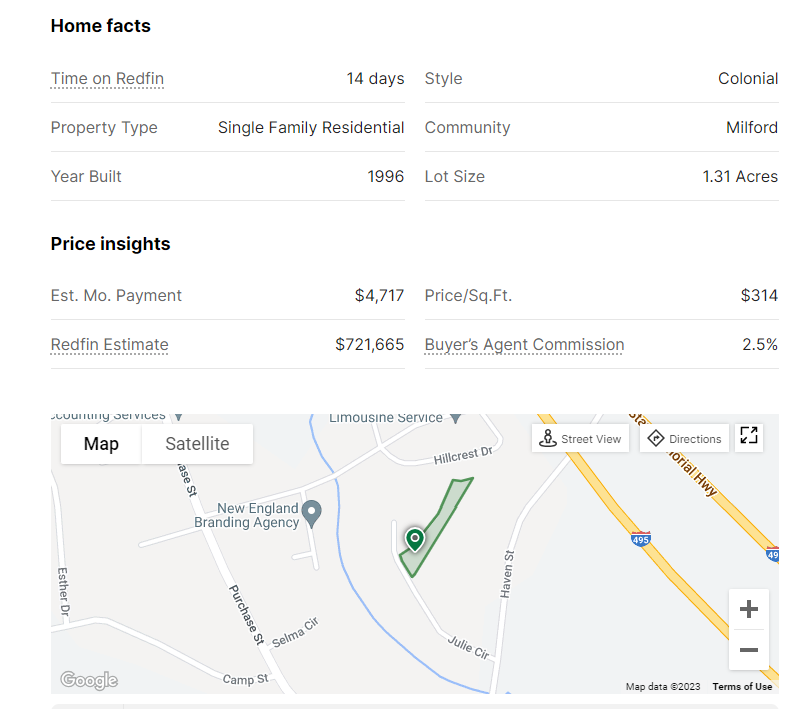Screen dimensions: 793x709
Task: Select the Map view tab
Action: (x=101, y=444)
